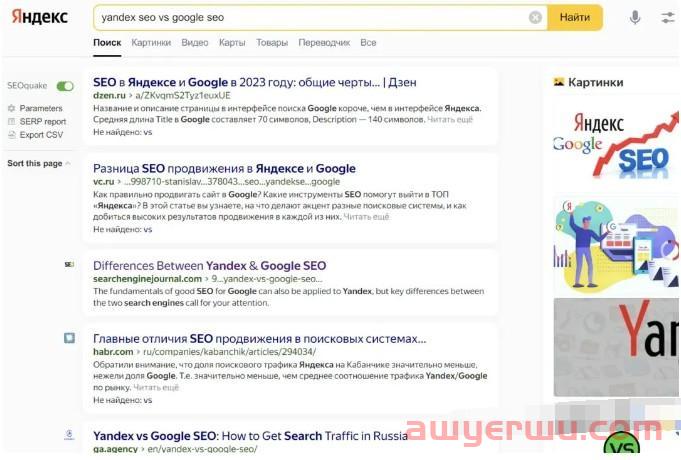Clear the search query with the X icon
681x460 pixels.
pyautogui.click(x=535, y=17)
